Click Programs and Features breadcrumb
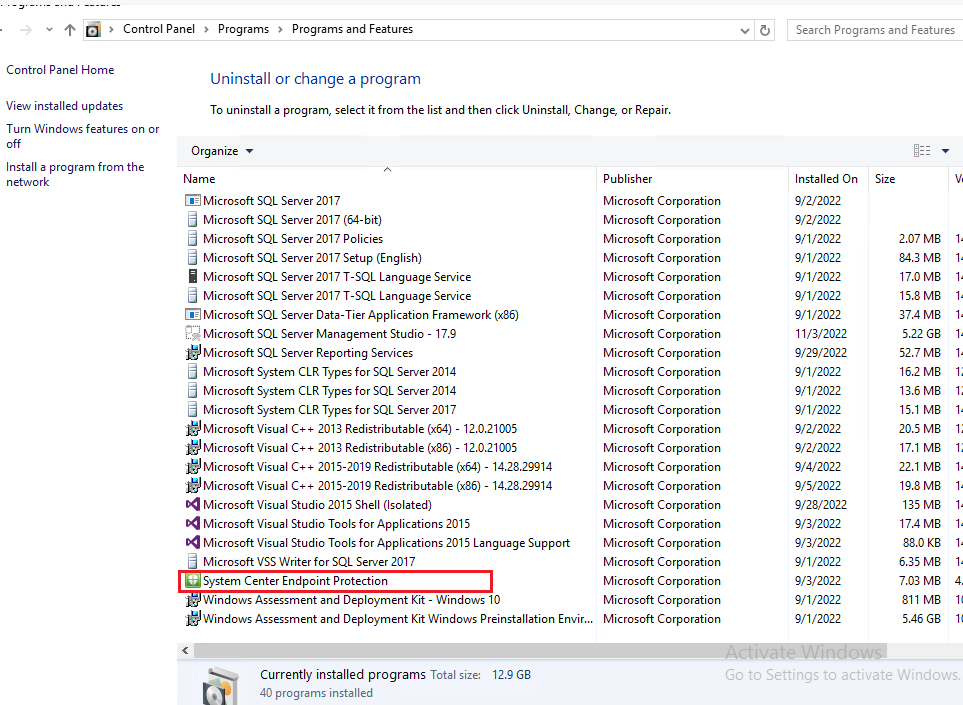Viewport: 963px width, 705px height. [352, 29]
